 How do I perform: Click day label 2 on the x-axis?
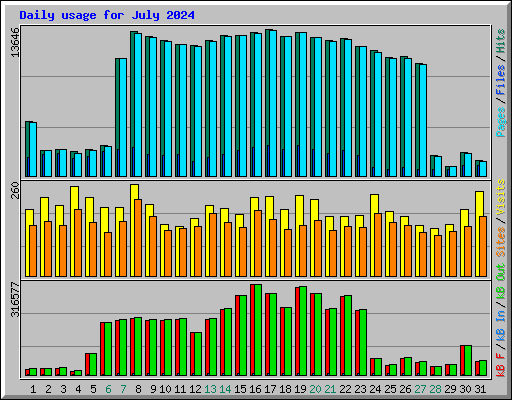pyautogui.click(x=48, y=389)
